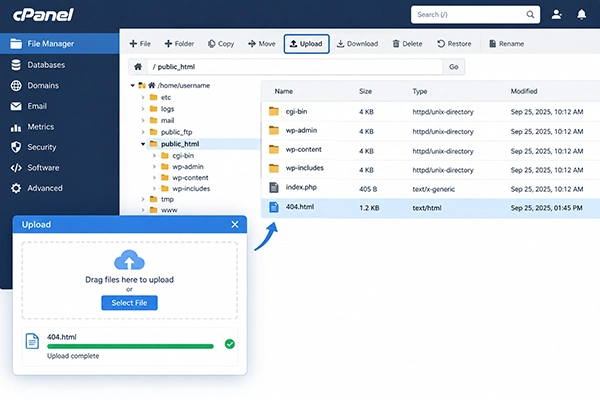Open File Manager in sidebar
The image size is (600, 400).
[x=59, y=44]
